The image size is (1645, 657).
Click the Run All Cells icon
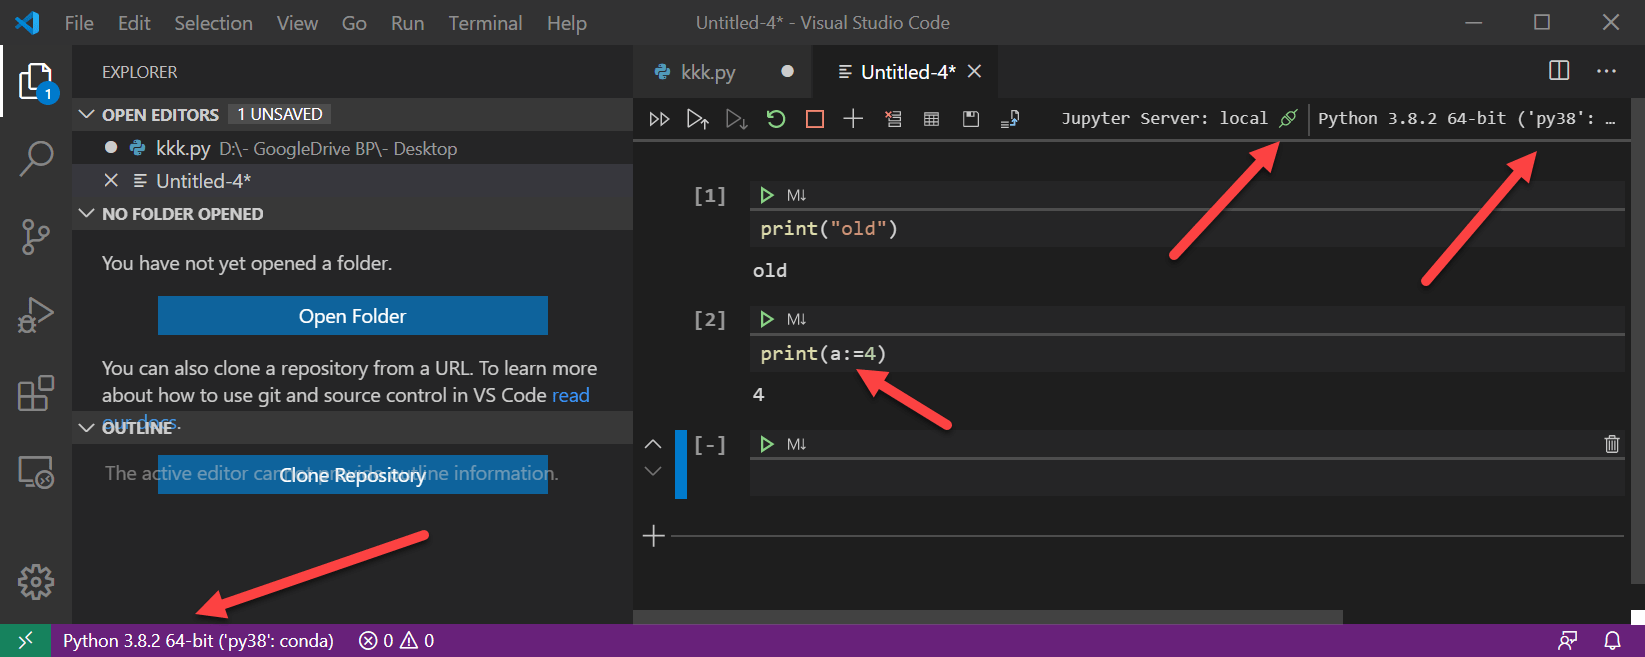(x=659, y=119)
